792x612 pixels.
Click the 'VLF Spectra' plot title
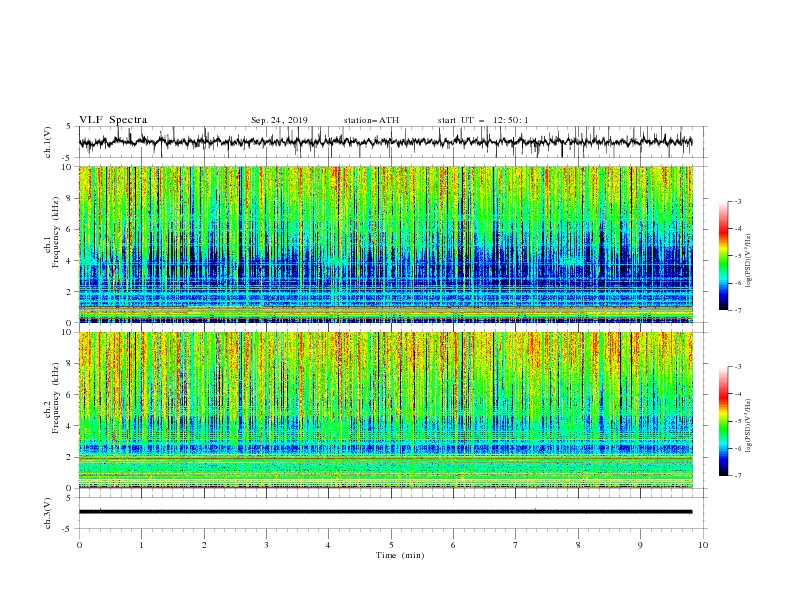(x=113, y=120)
